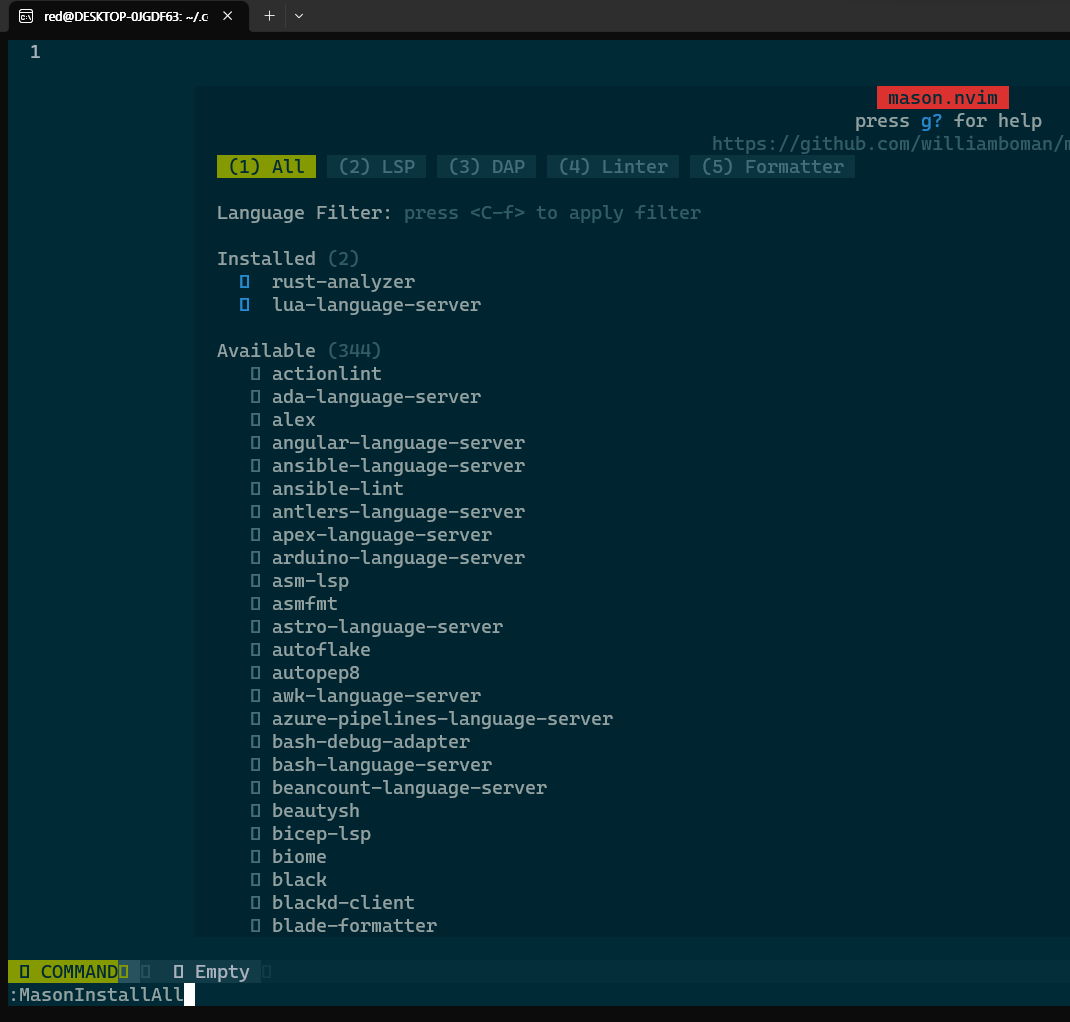1070x1022 pixels.
Task: Select the blackd-client package
Action: (343, 903)
